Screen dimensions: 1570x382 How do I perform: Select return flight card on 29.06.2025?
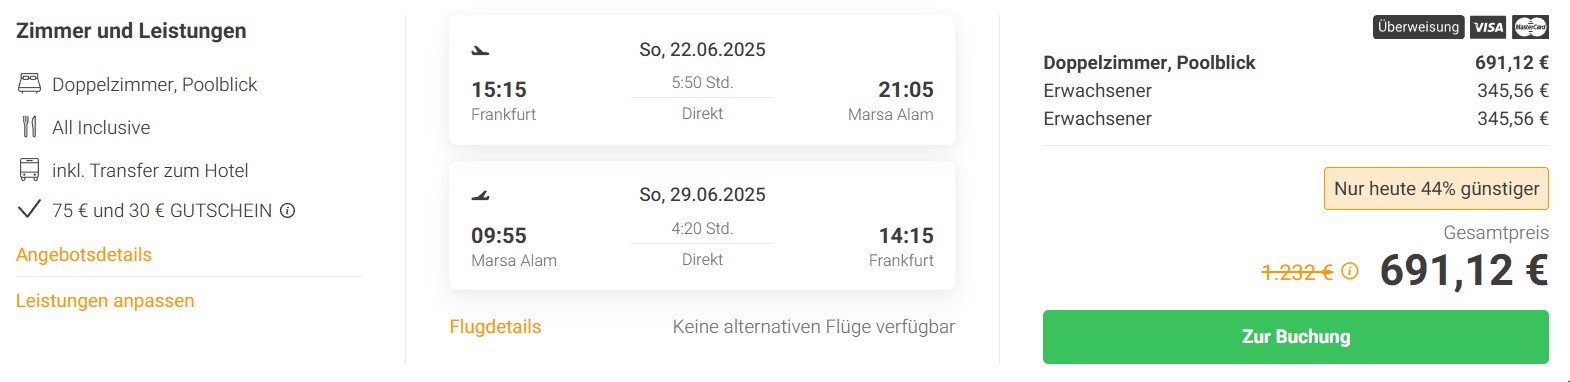pyautogui.click(x=702, y=226)
